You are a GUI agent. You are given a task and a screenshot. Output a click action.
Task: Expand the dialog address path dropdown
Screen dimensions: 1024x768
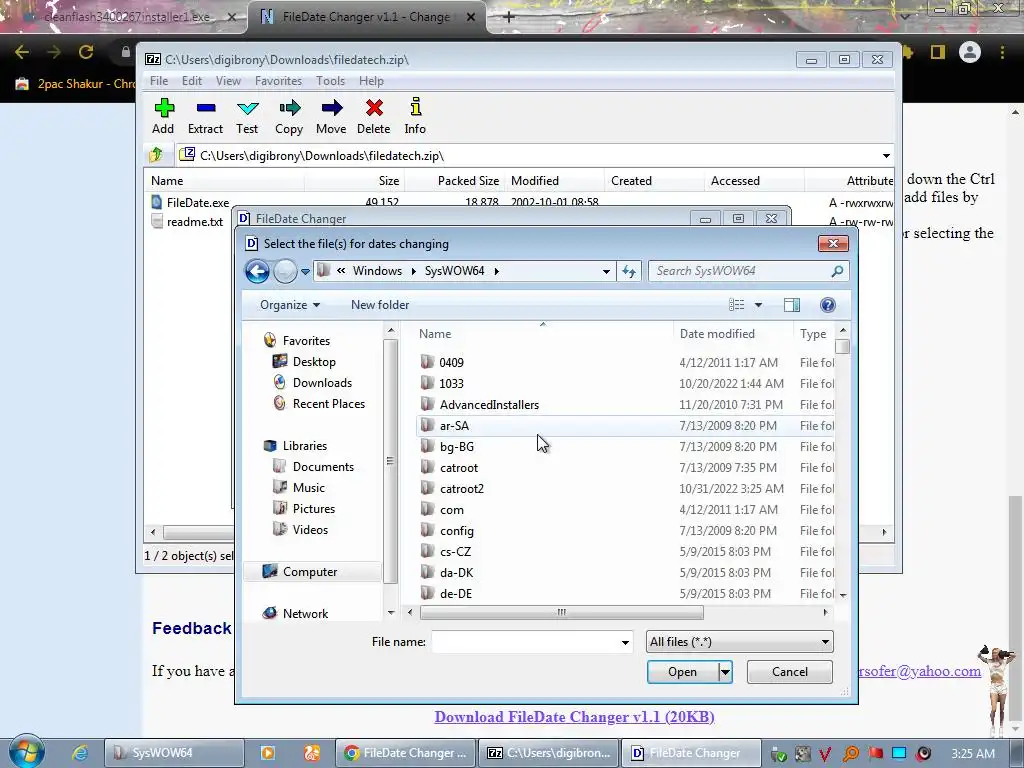606,271
